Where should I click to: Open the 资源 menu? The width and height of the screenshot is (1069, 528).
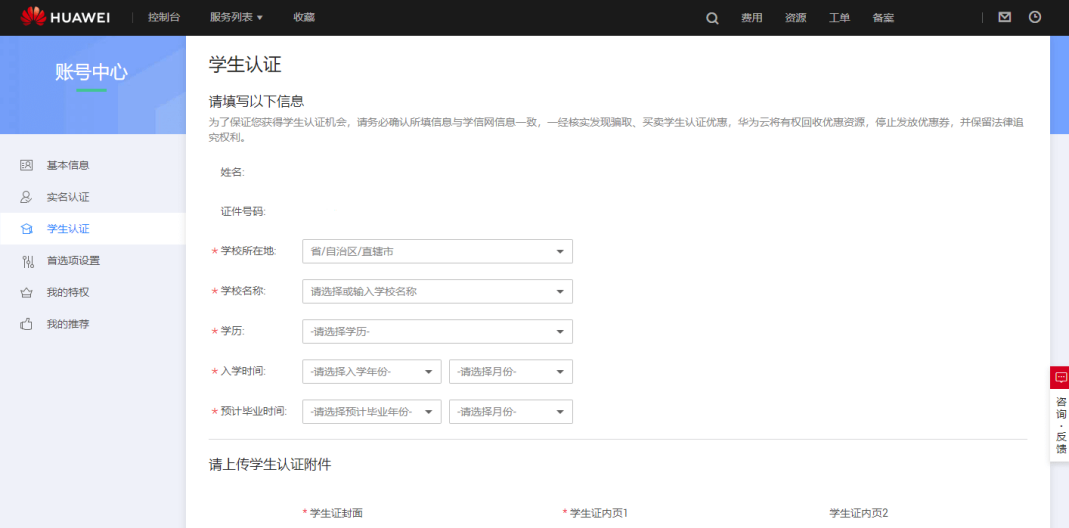795,18
